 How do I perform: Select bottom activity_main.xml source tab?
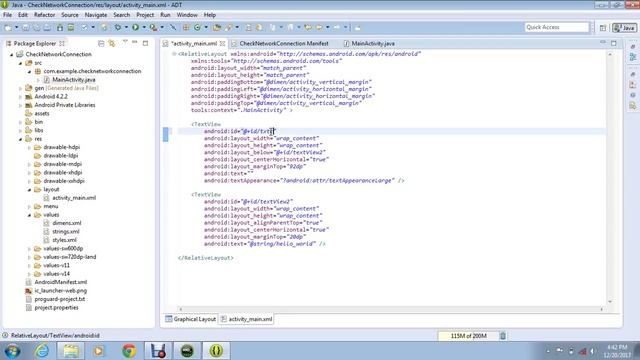pyautogui.click(x=246, y=319)
